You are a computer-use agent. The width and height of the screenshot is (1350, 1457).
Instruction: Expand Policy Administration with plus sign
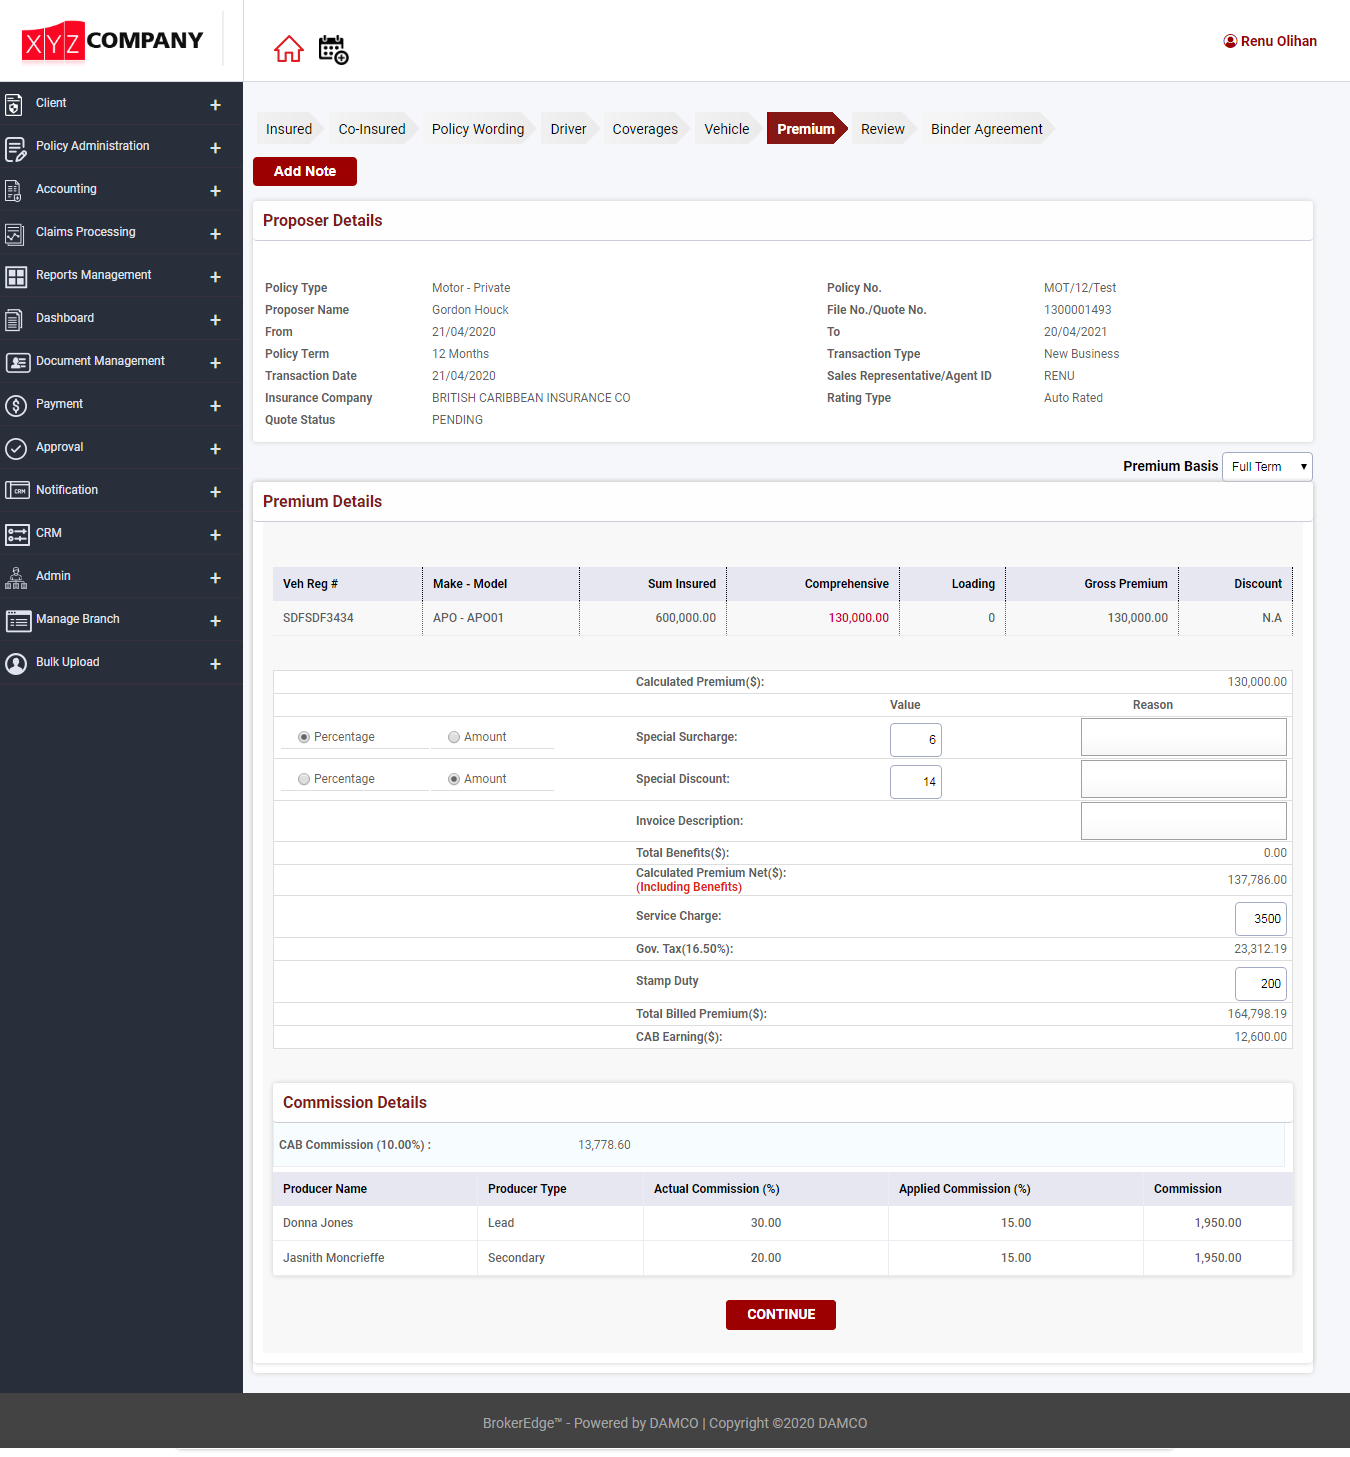pyautogui.click(x=215, y=148)
